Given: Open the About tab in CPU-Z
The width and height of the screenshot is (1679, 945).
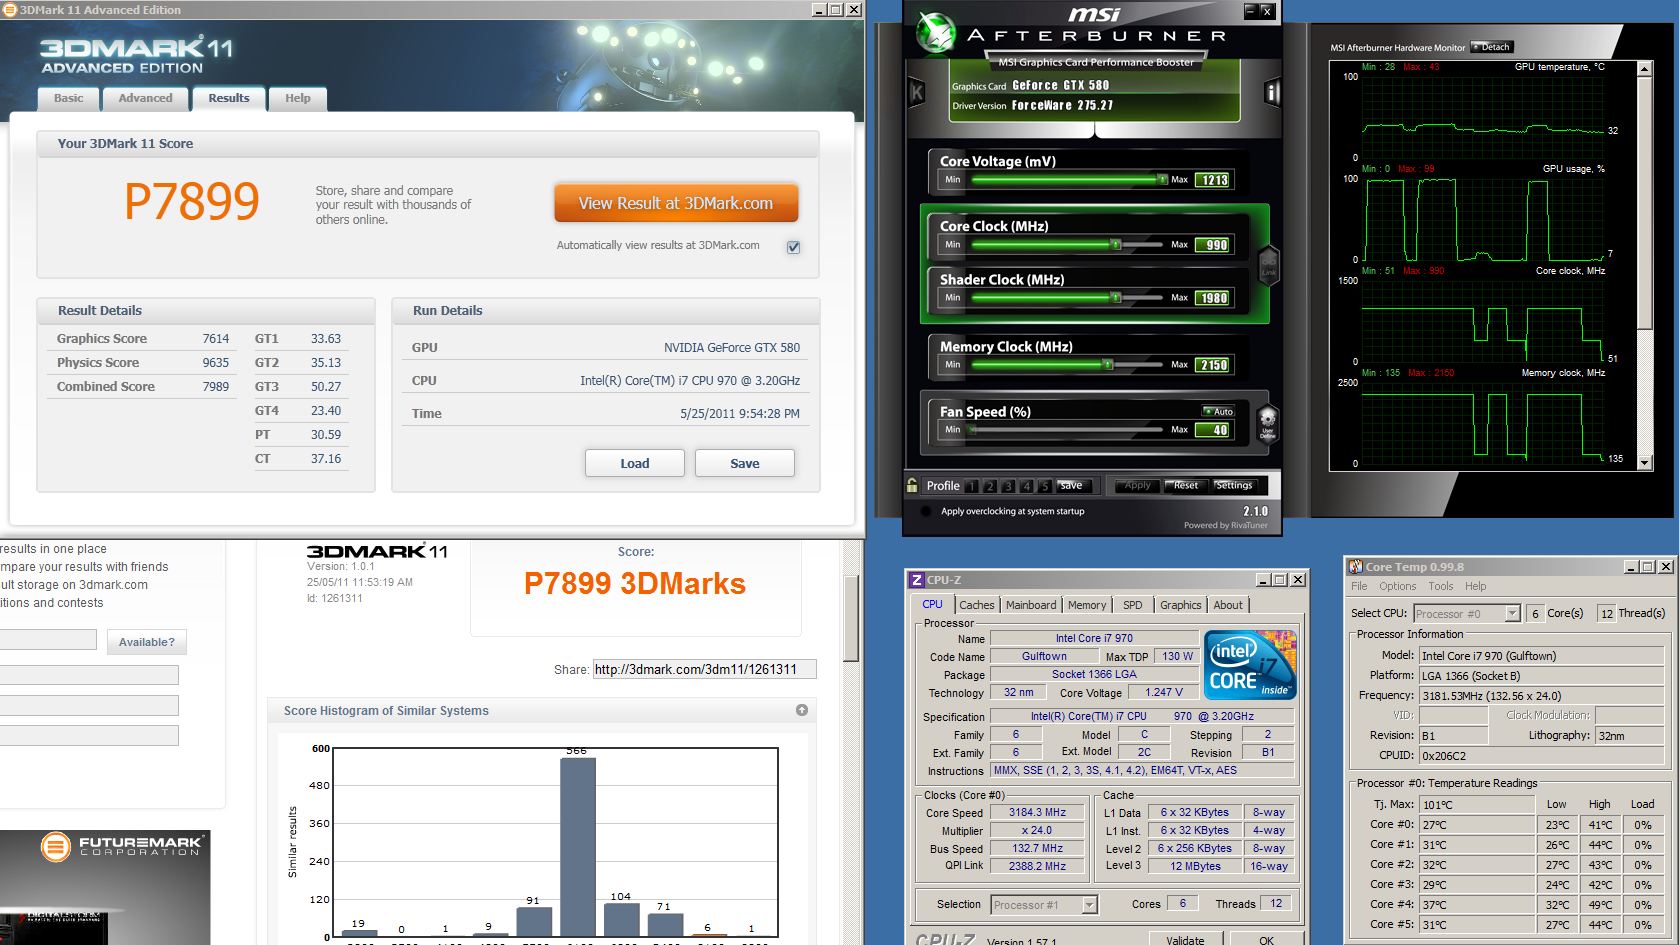Looking at the screenshot, I should pos(1228,605).
